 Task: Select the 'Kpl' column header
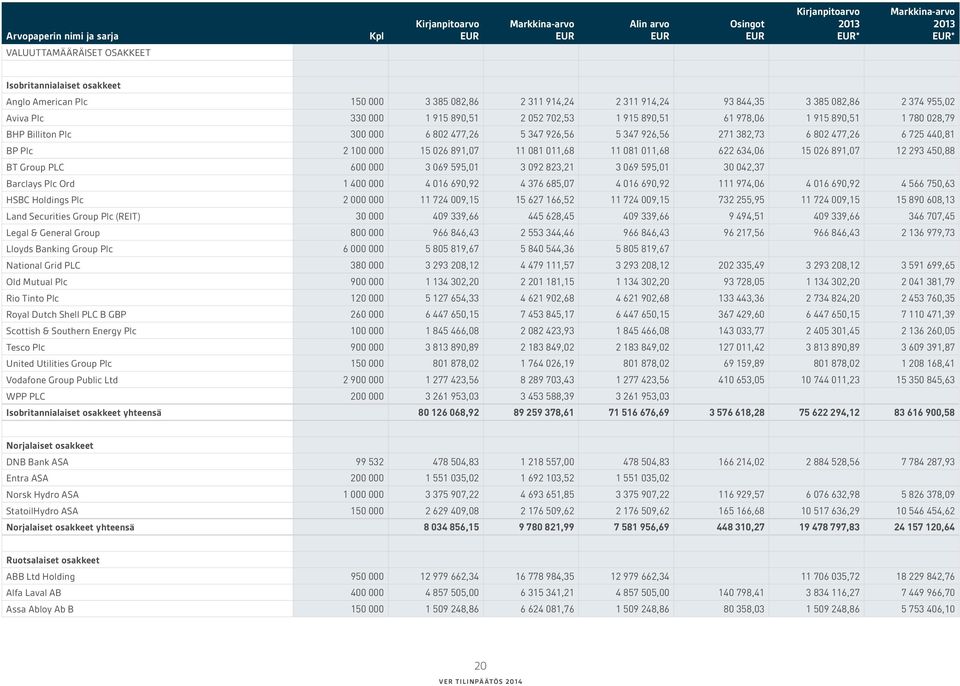click(377, 36)
